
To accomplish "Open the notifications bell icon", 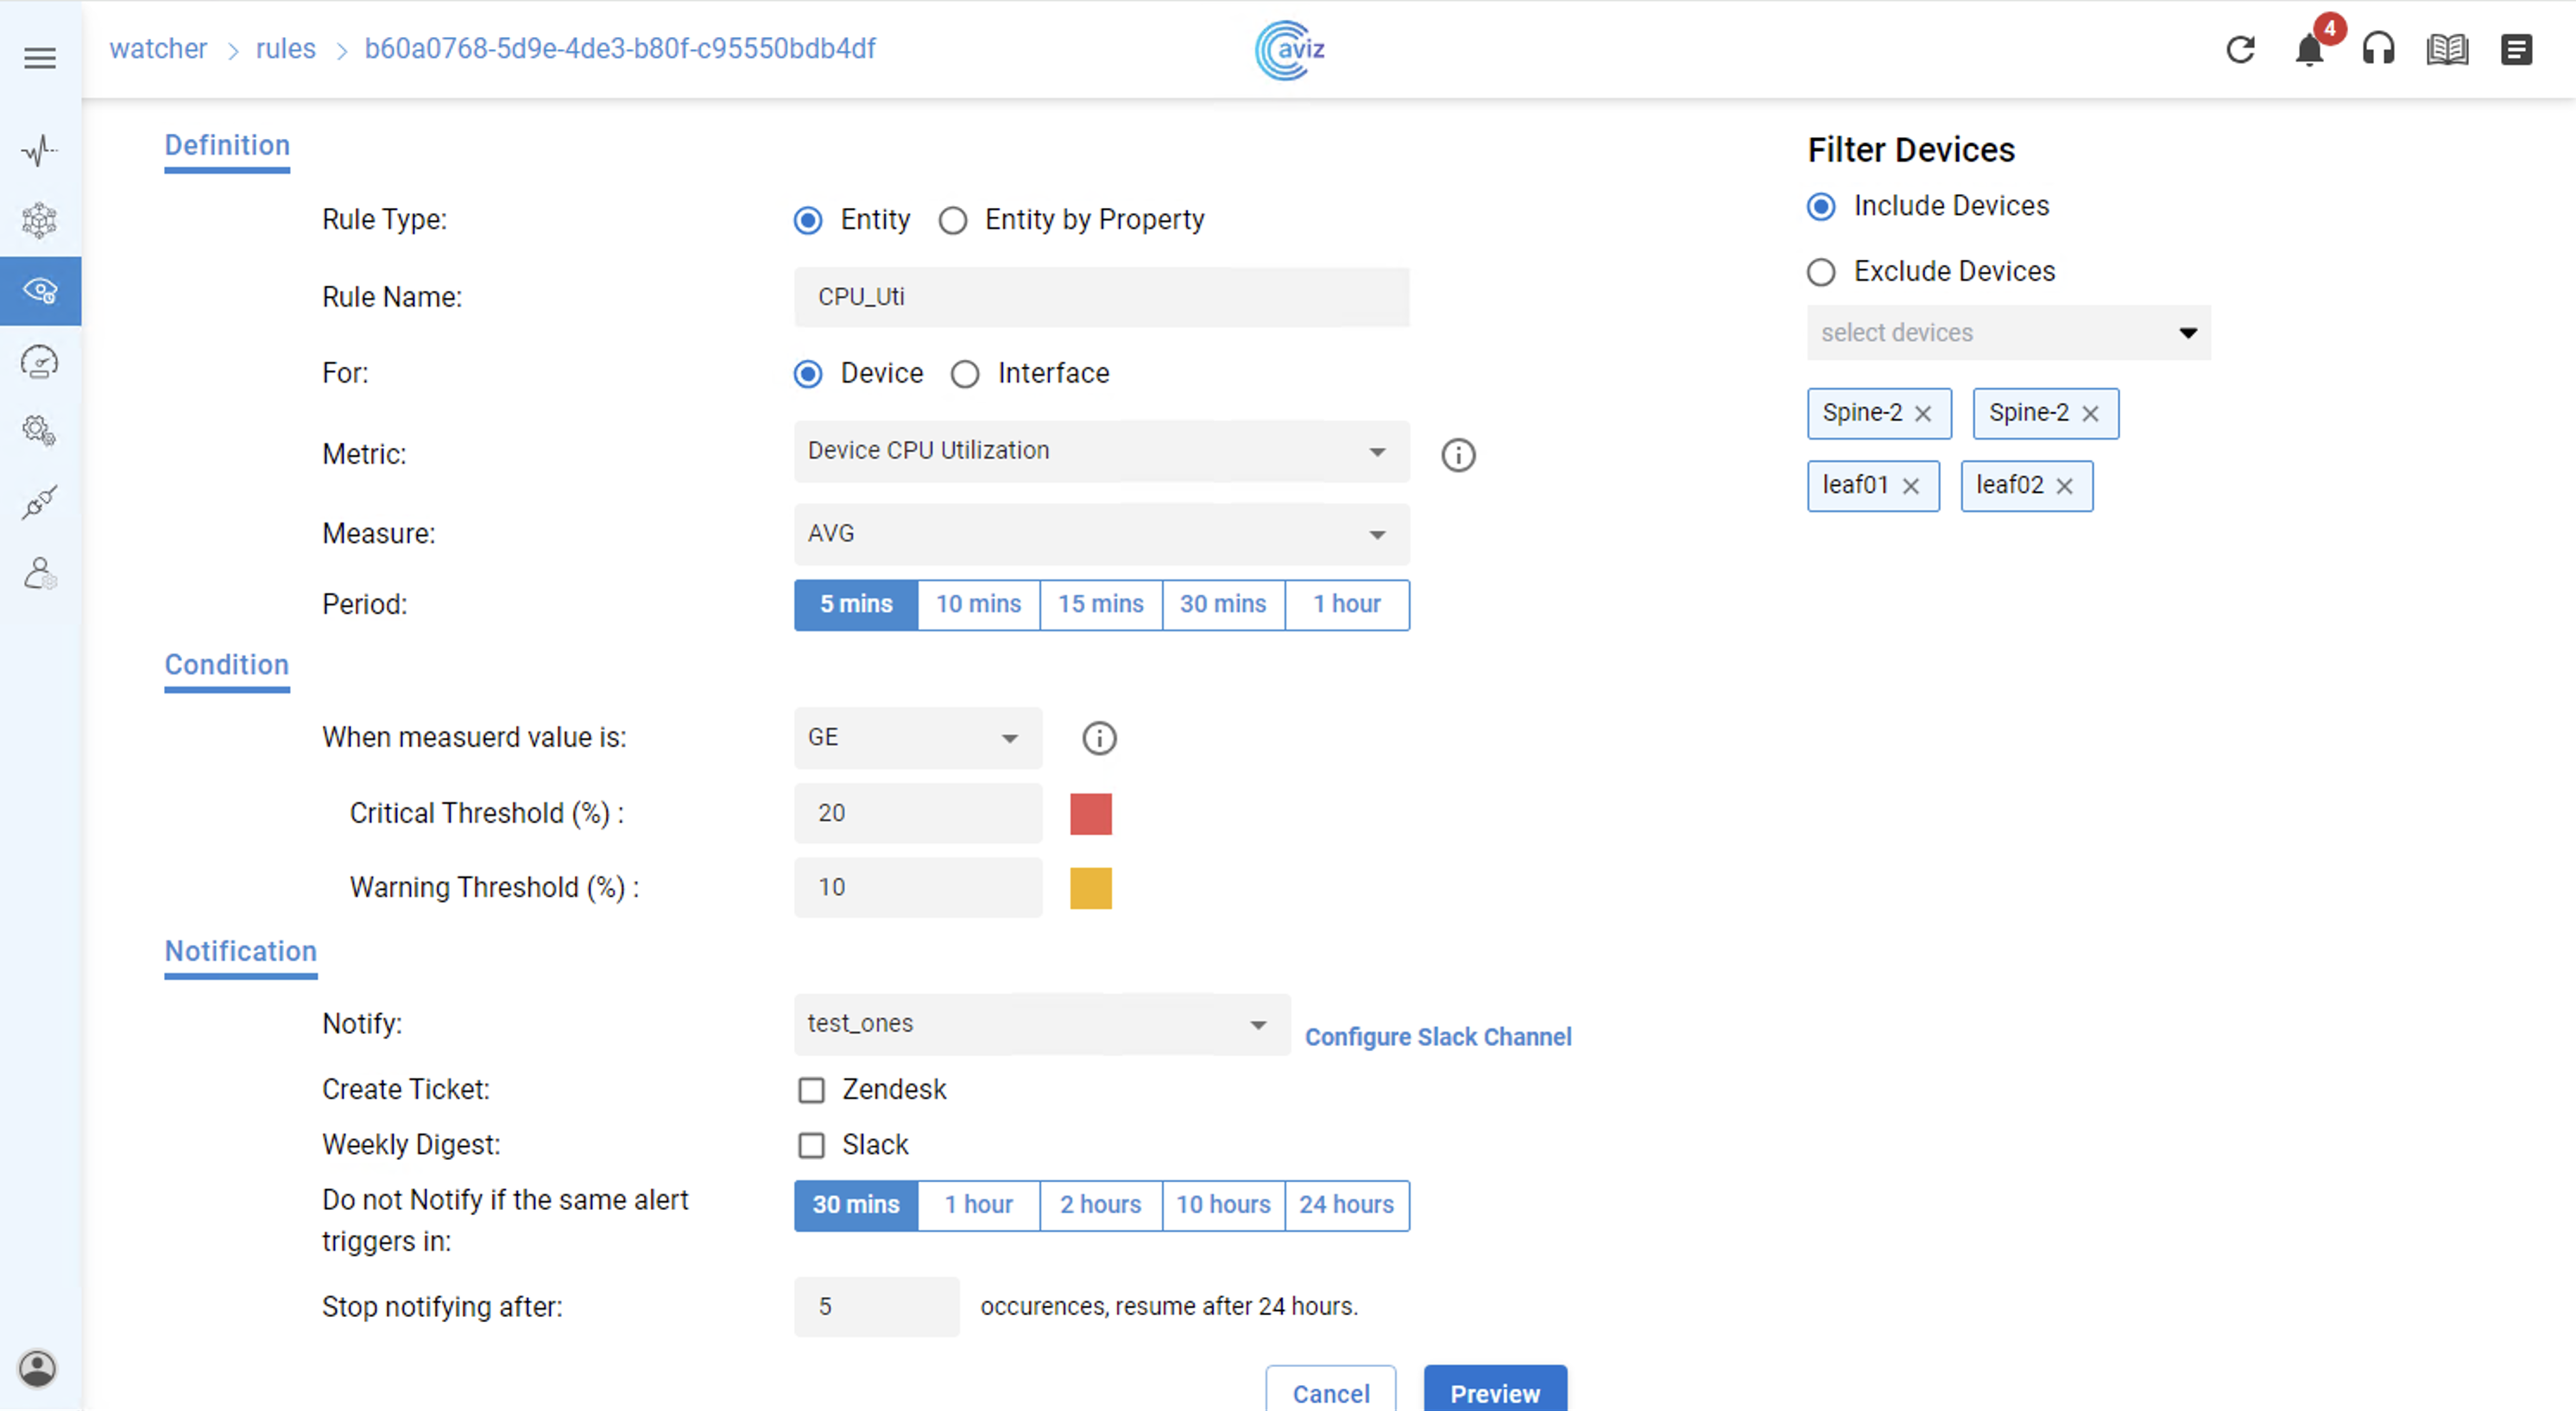I will pyautogui.click(x=2309, y=49).
